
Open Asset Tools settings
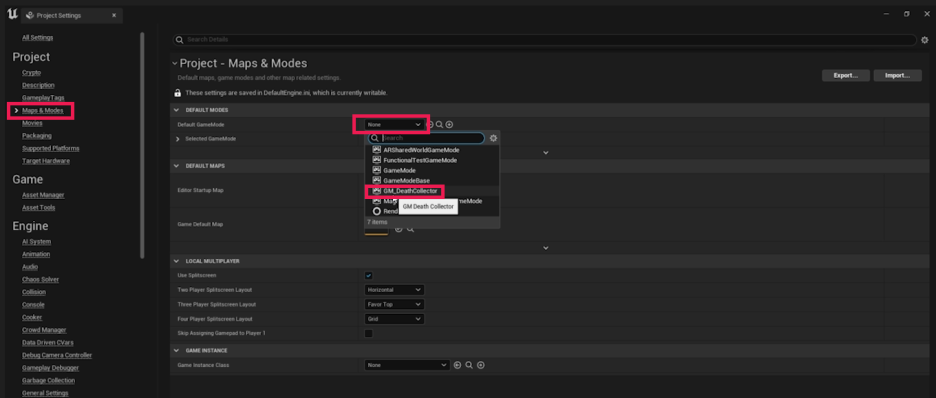coord(38,208)
